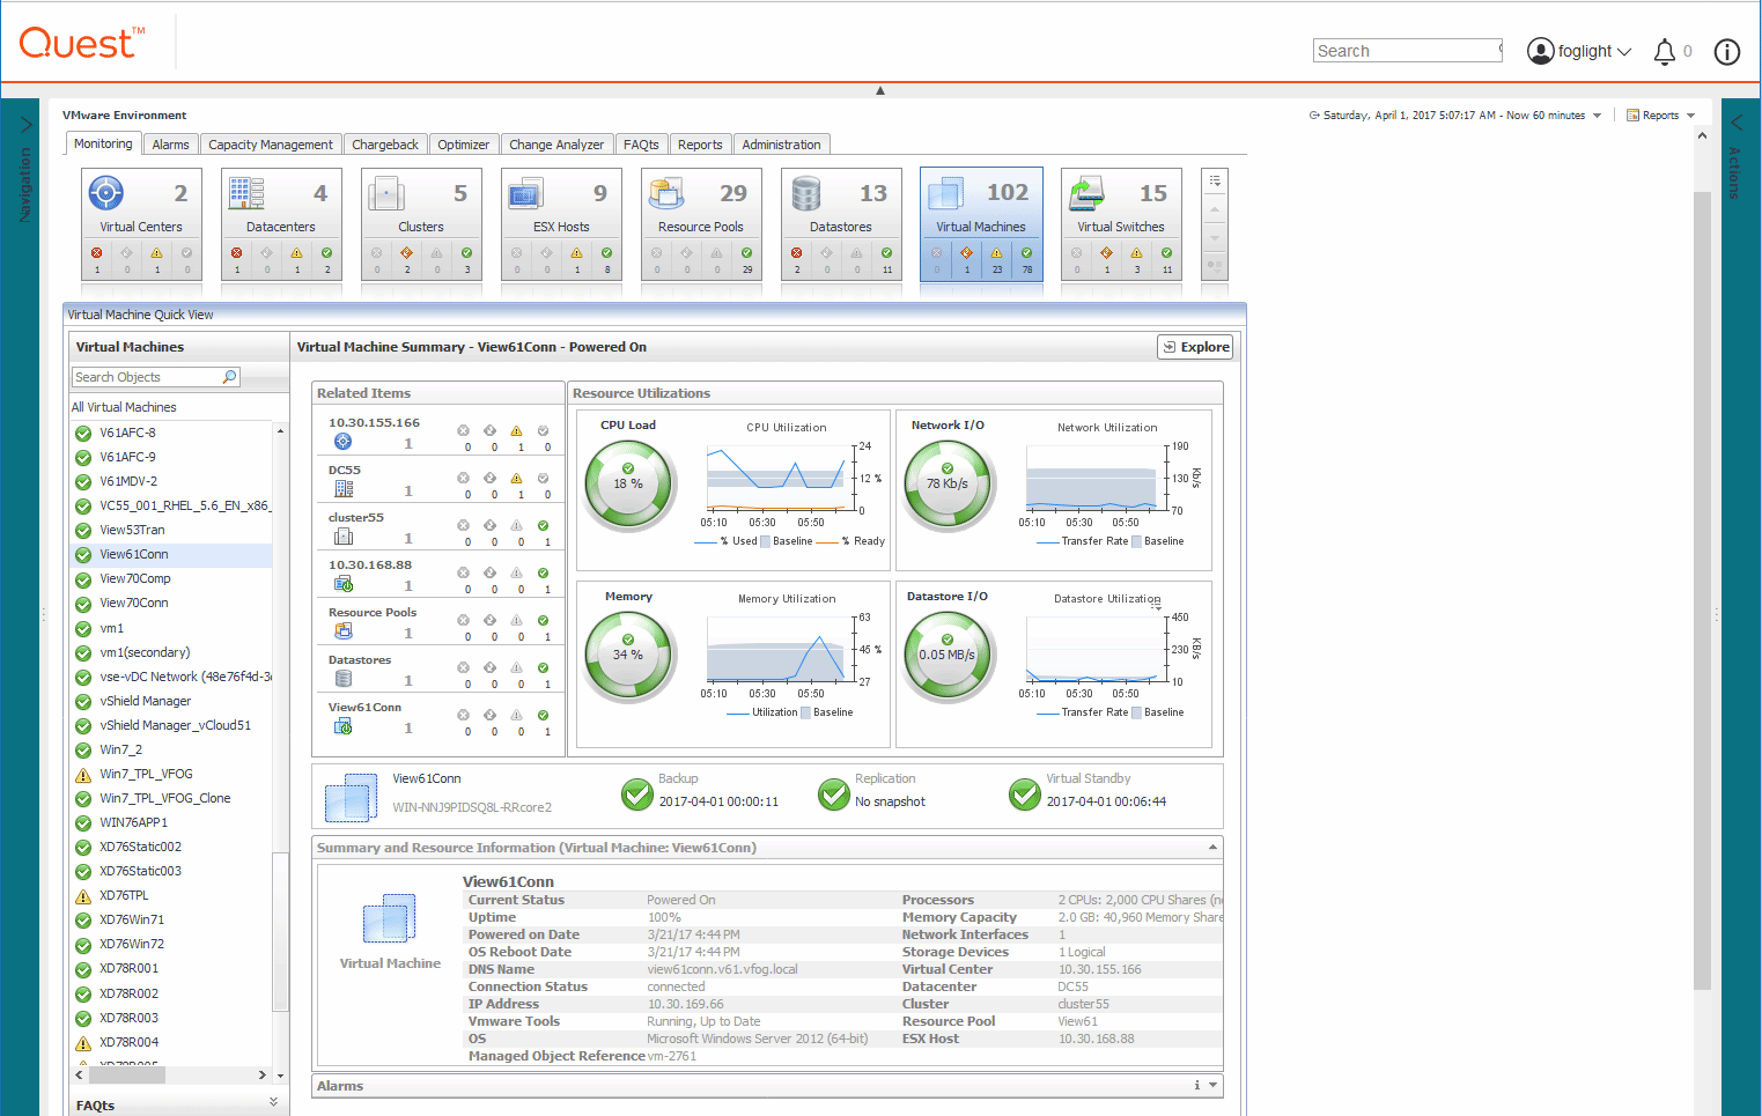The width and height of the screenshot is (1762, 1116).
Task: Expand the FAQts panel chevron
Action: 273,1103
